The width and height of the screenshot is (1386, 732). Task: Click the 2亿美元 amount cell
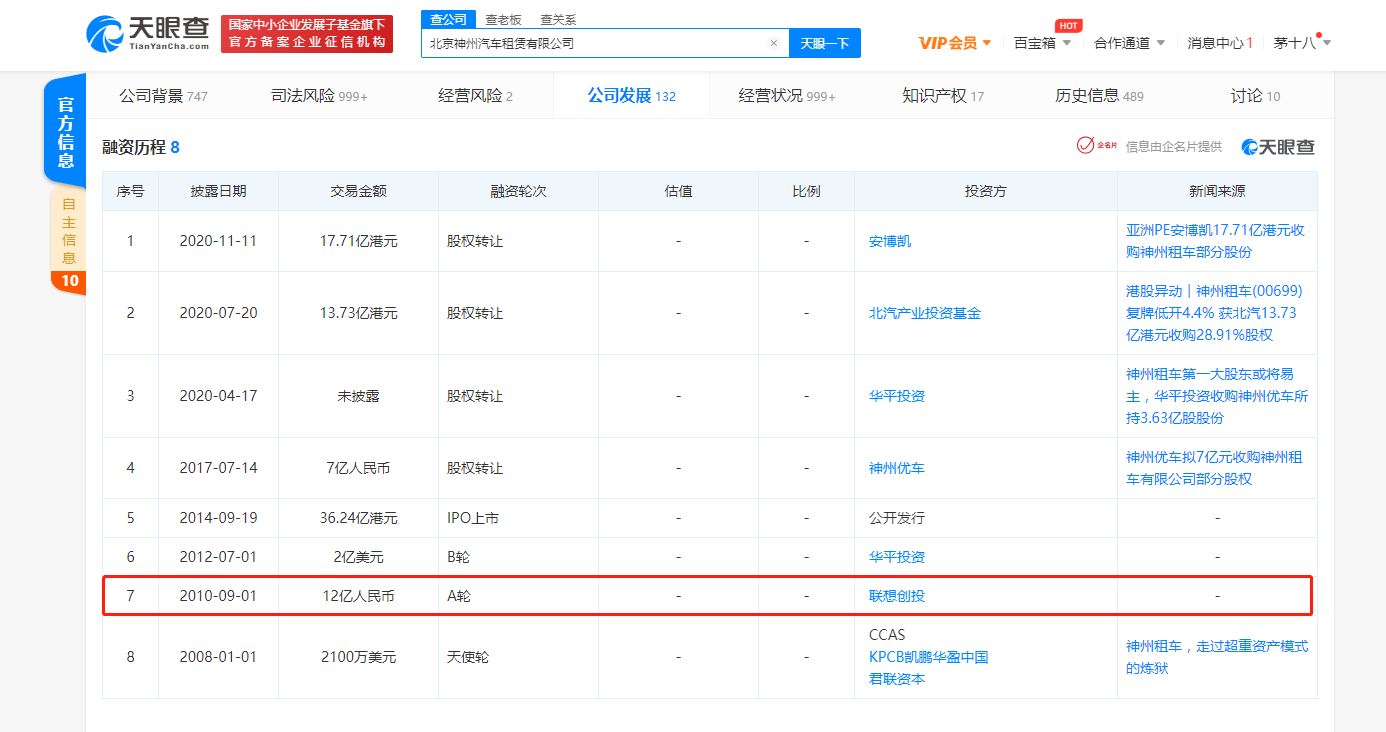click(358, 557)
